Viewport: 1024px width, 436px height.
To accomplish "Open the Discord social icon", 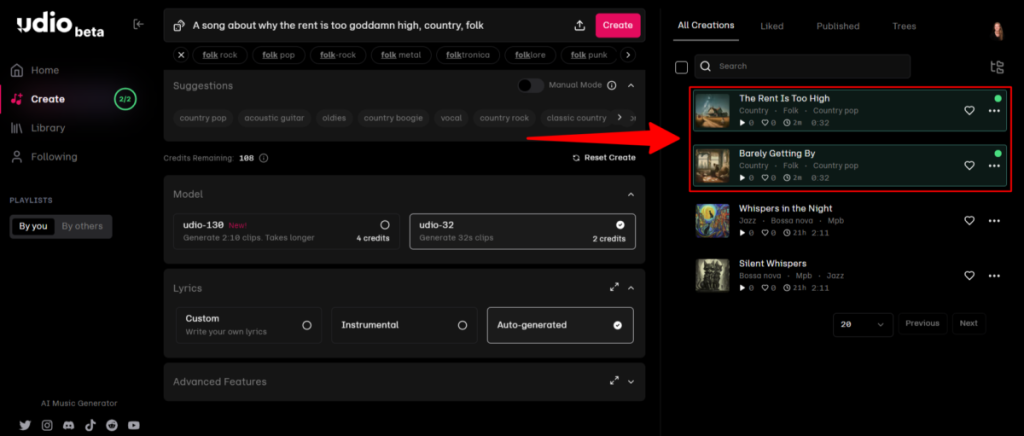I will point(69,426).
